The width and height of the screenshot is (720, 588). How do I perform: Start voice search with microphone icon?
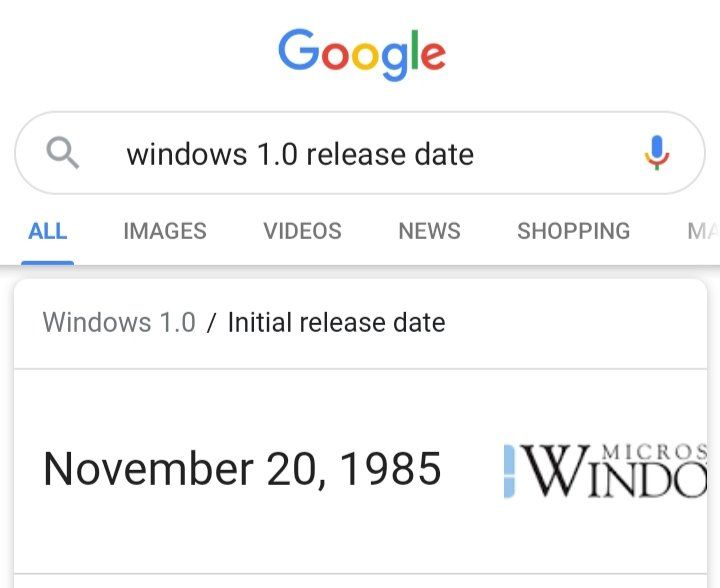656,154
